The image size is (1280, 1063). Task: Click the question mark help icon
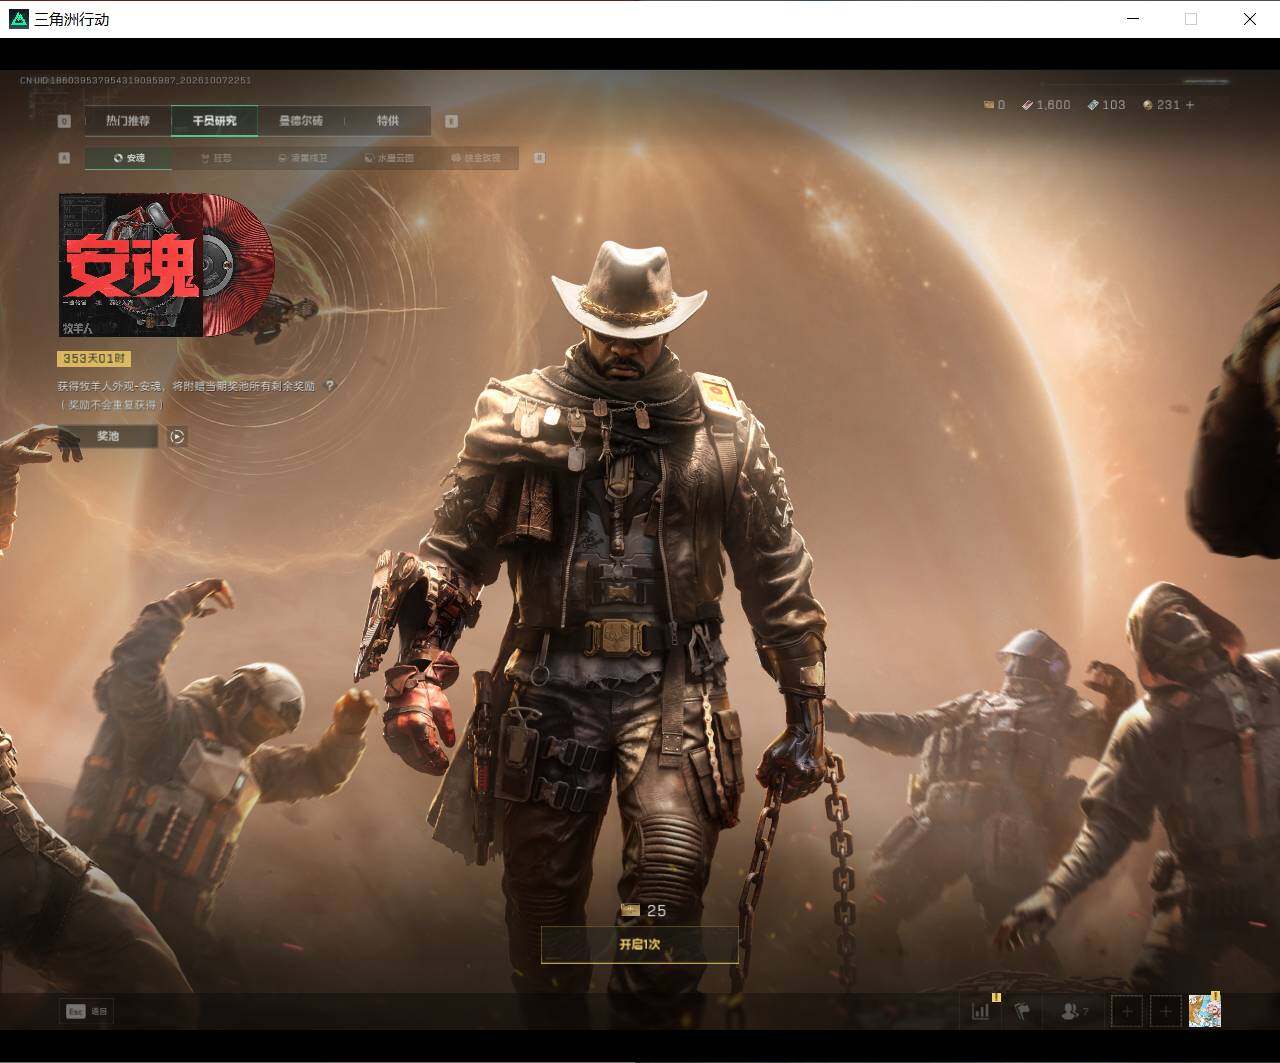coord(330,385)
